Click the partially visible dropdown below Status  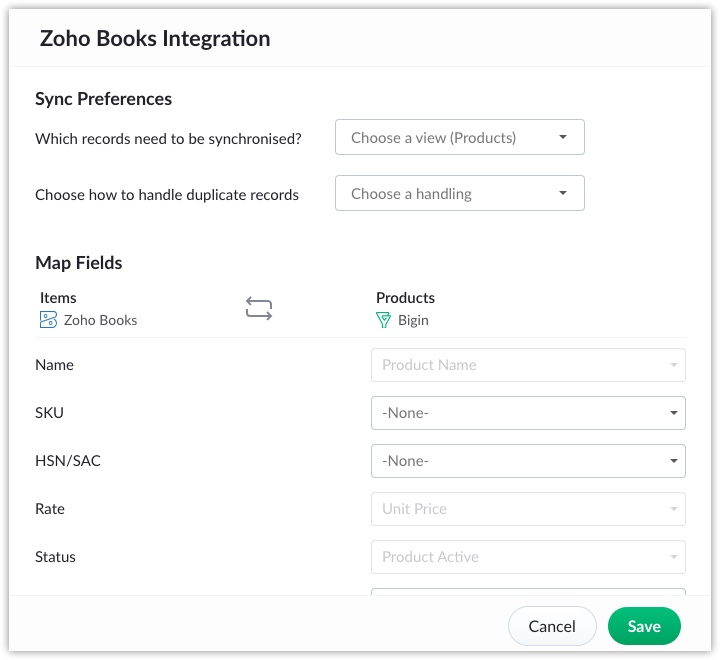527,591
